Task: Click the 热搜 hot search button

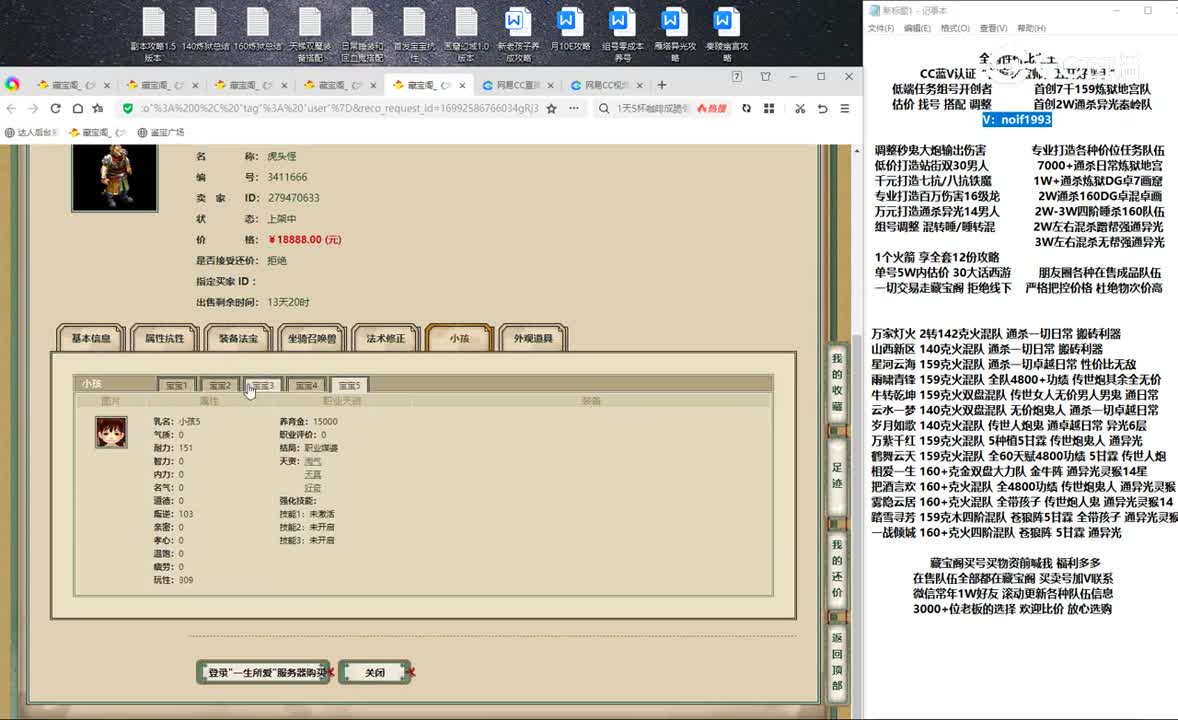Action: [711, 108]
